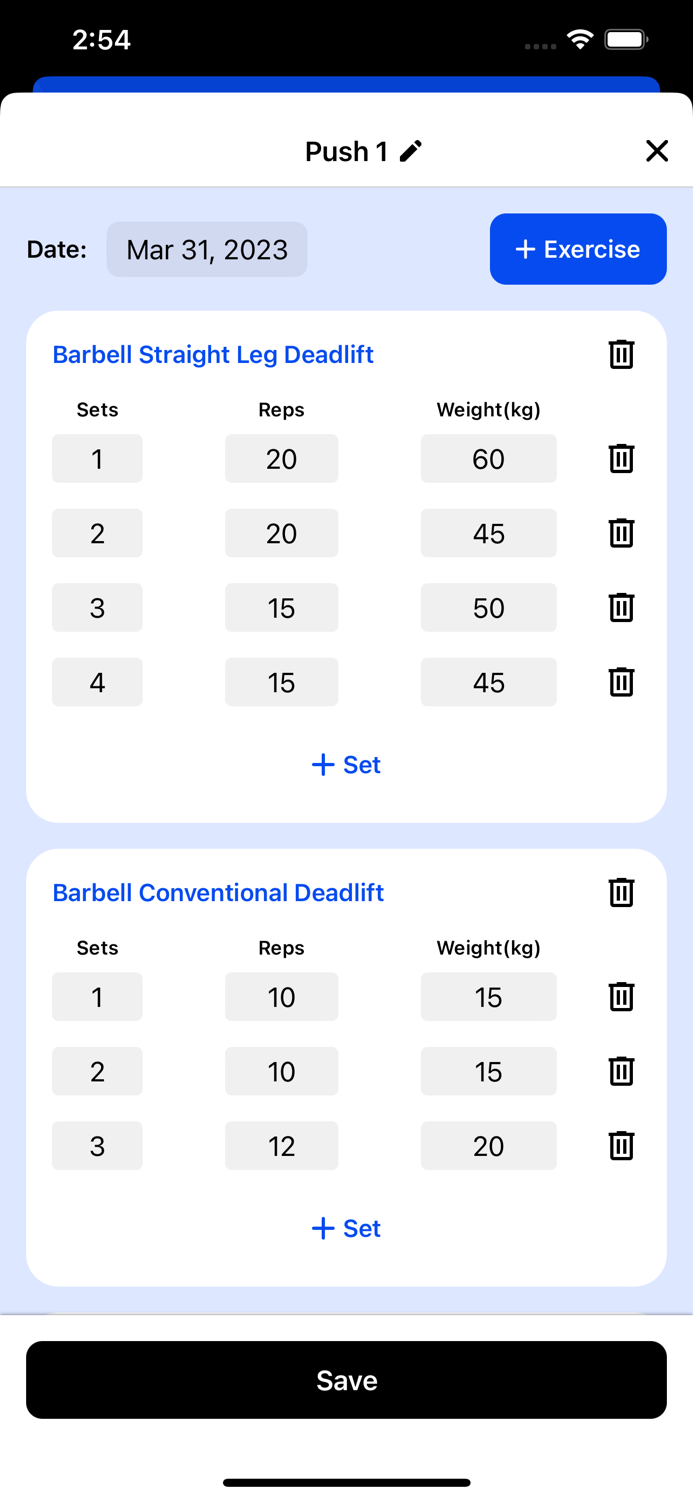
Task: Open the Barbell Straight Leg Deadlift details
Action: pos(213,354)
